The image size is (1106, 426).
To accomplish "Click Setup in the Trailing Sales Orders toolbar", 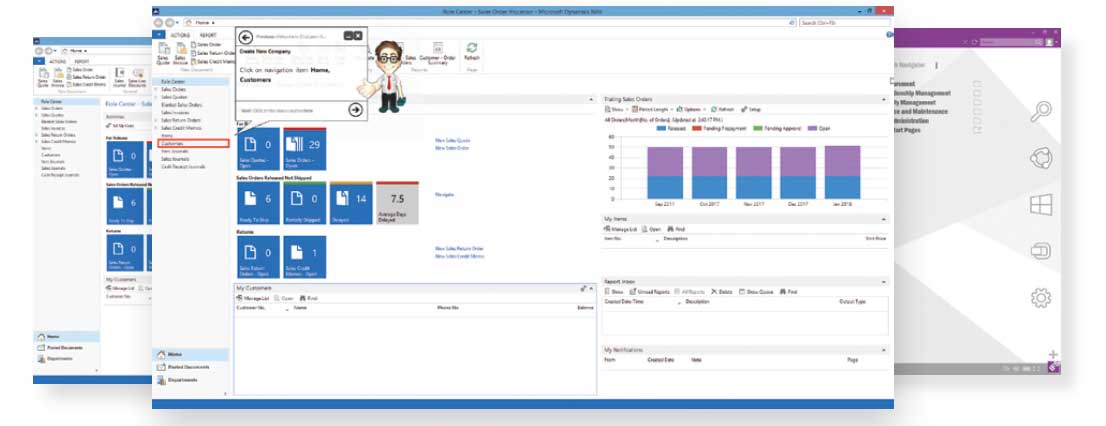I will (x=751, y=109).
